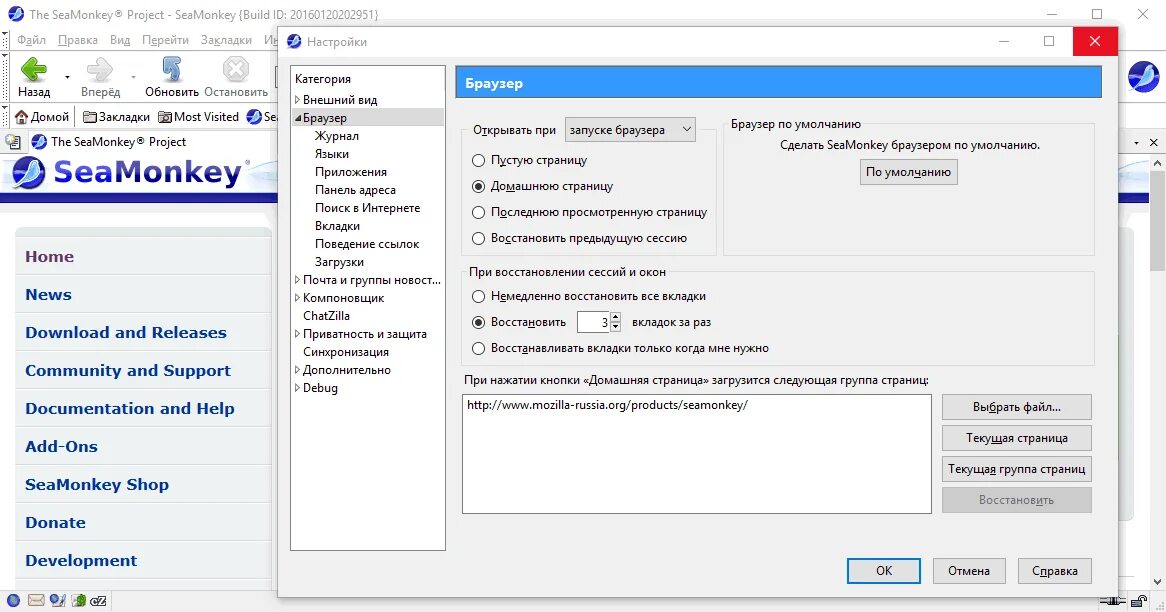Open the Закладки menu in menu bar

(x=226, y=39)
